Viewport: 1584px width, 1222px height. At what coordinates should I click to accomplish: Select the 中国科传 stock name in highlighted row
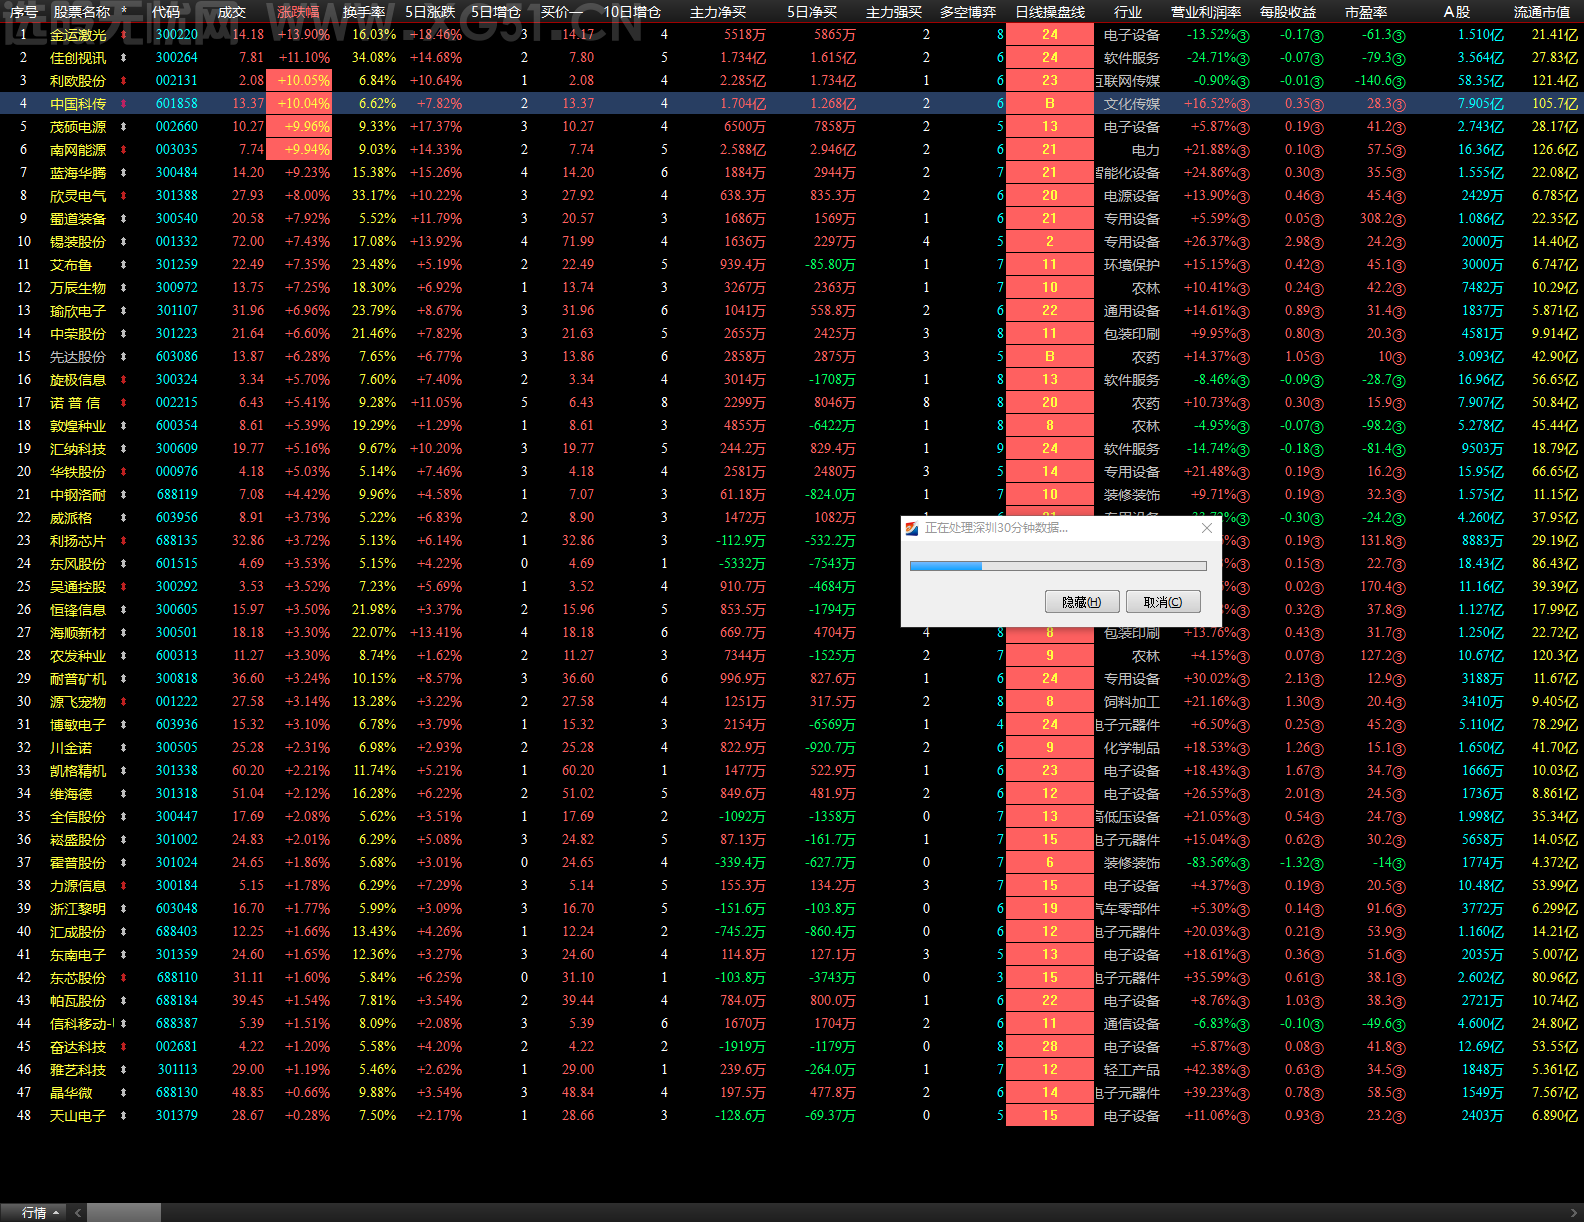(x=78, y=104)
